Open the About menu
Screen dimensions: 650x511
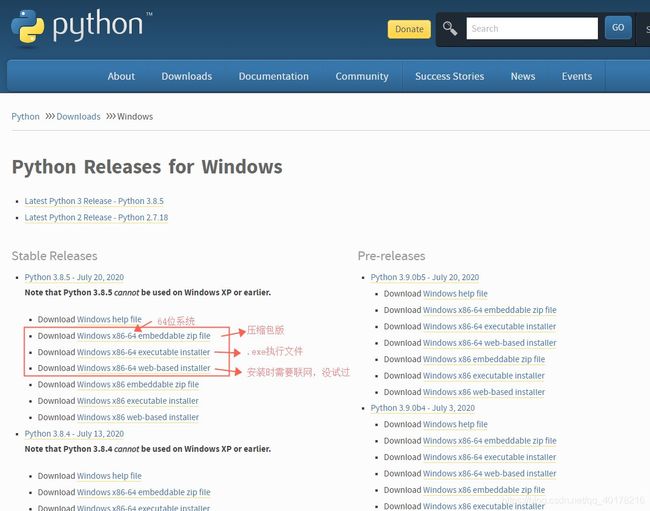[121, 76]
